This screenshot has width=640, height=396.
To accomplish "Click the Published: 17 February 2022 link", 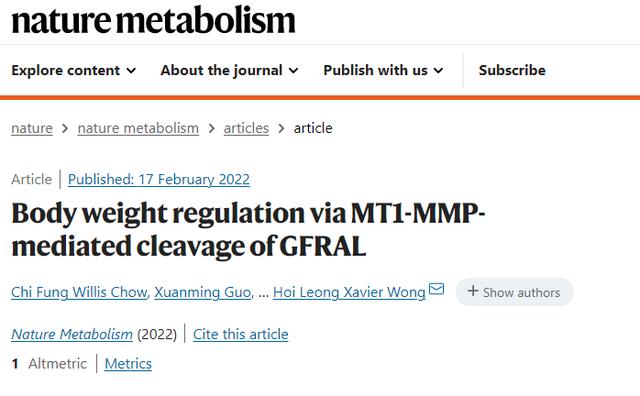I will click(x=159, y=179).
